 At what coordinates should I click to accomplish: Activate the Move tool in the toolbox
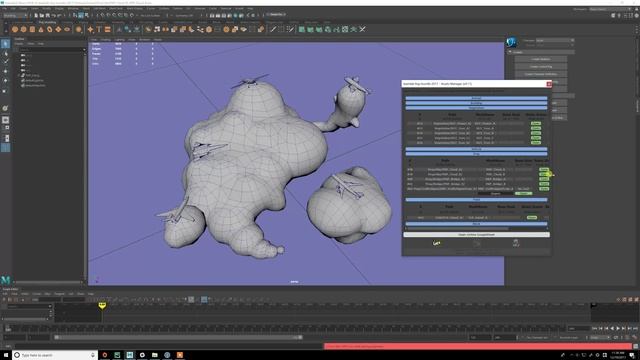[5, 71]
